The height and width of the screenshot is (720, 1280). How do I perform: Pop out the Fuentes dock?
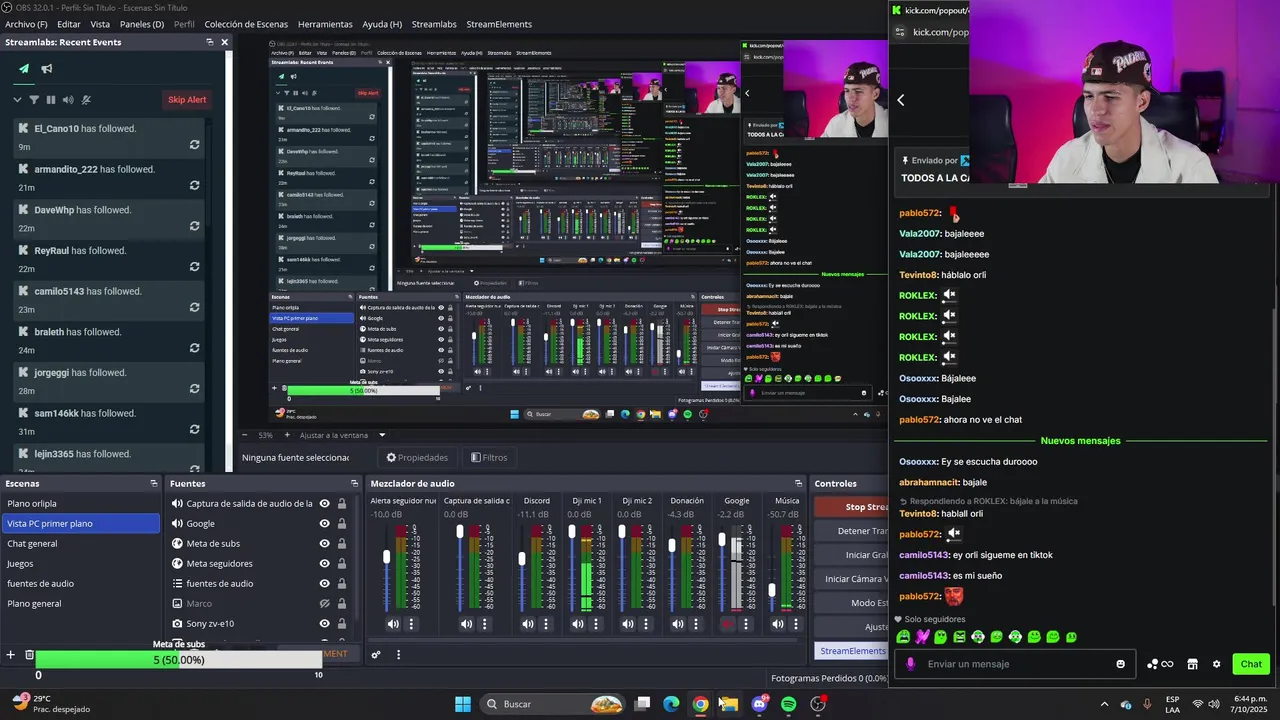pos(354,483)
